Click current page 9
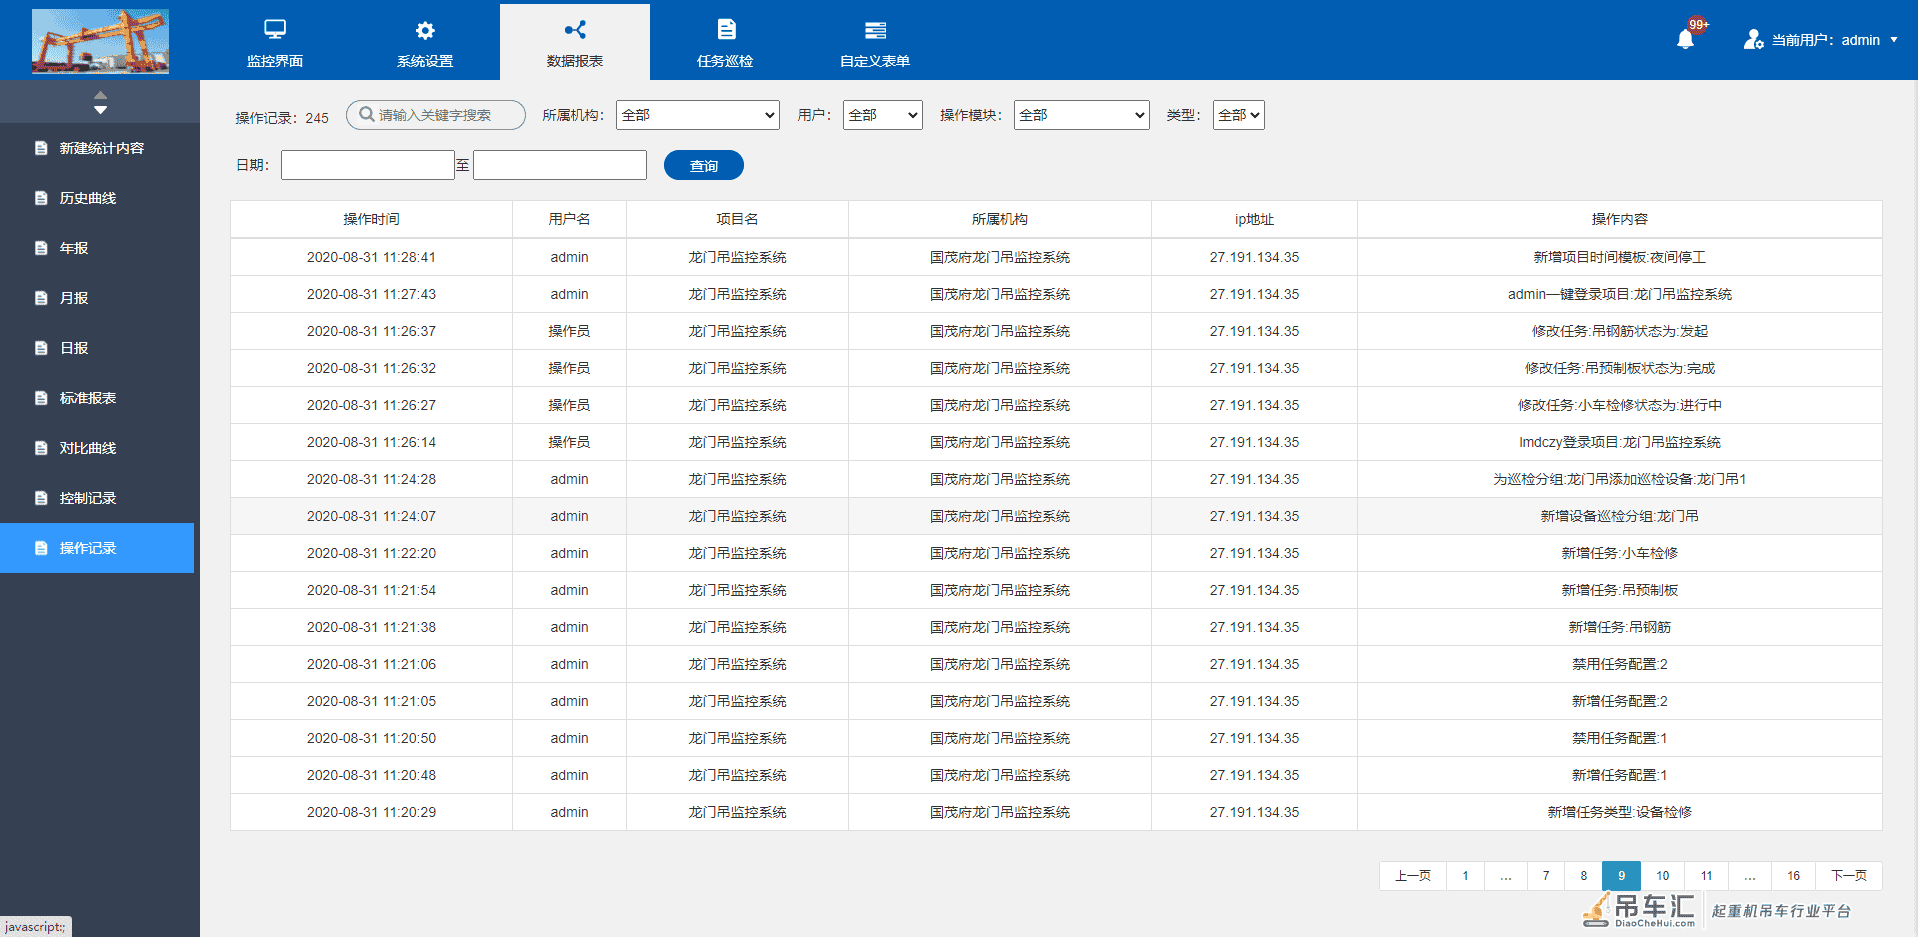The width and height of the screenshot is (1918, 937). tap(1622, 876)
